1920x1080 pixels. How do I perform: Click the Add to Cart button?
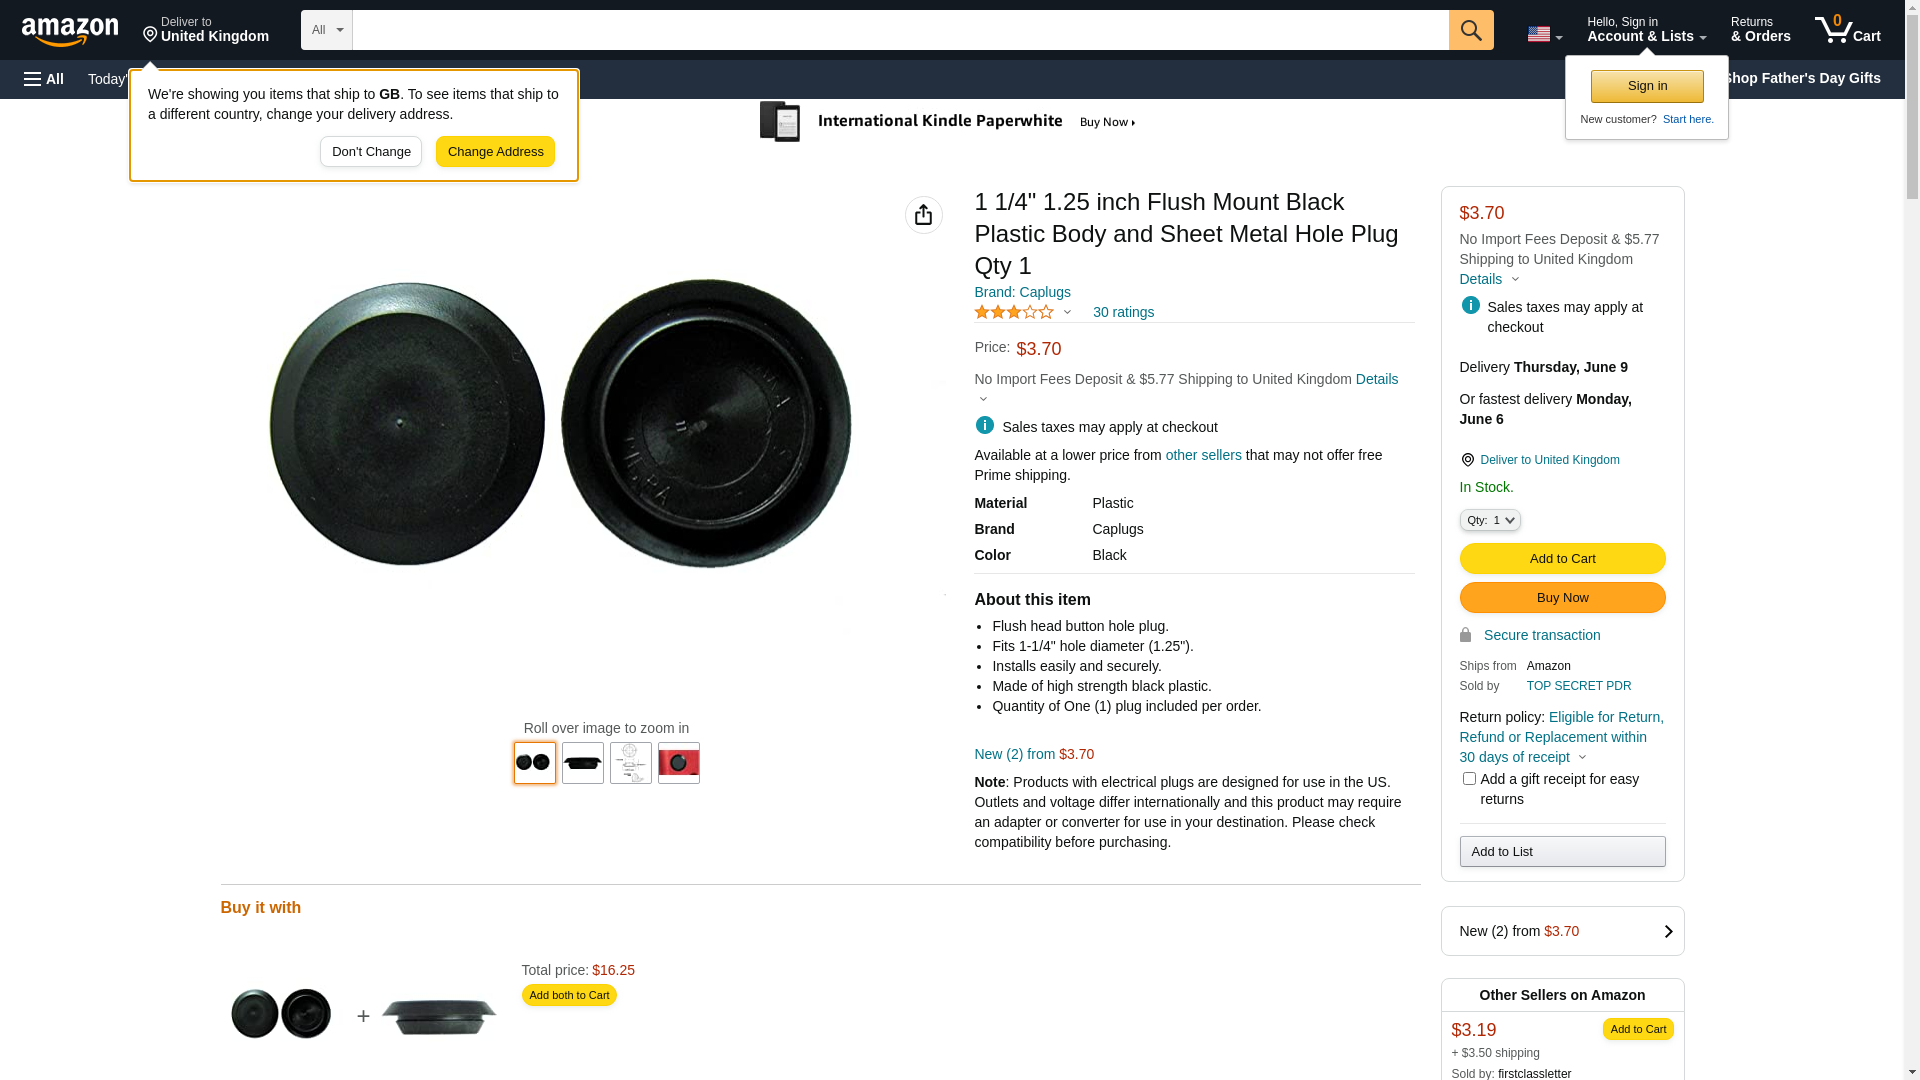pos(1562,558)
